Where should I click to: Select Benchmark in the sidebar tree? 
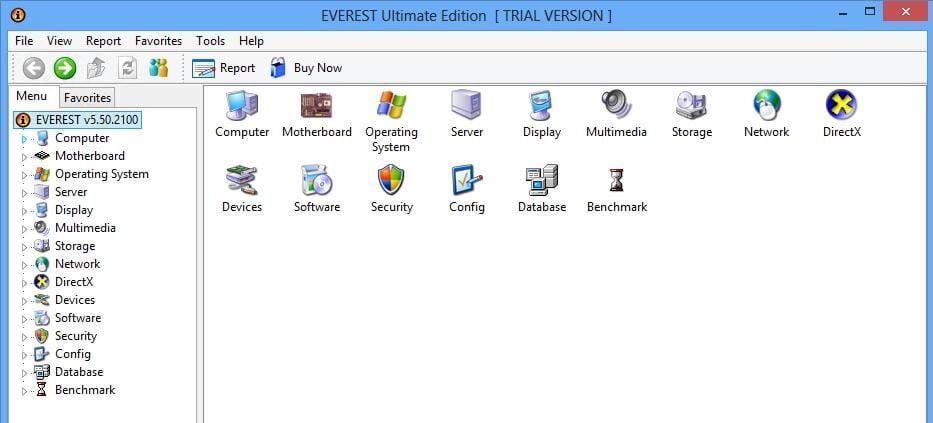click(x=85, y=390)
